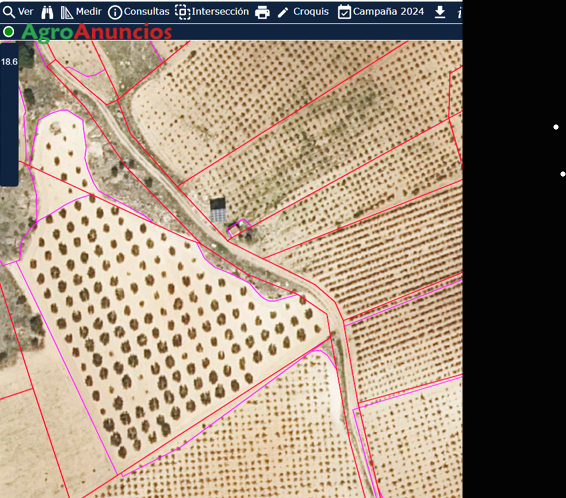This screenshot has width=566, height=498.
Task: Click the binoculars search icon
Action: pyautogui.click(x=47, y=12)
